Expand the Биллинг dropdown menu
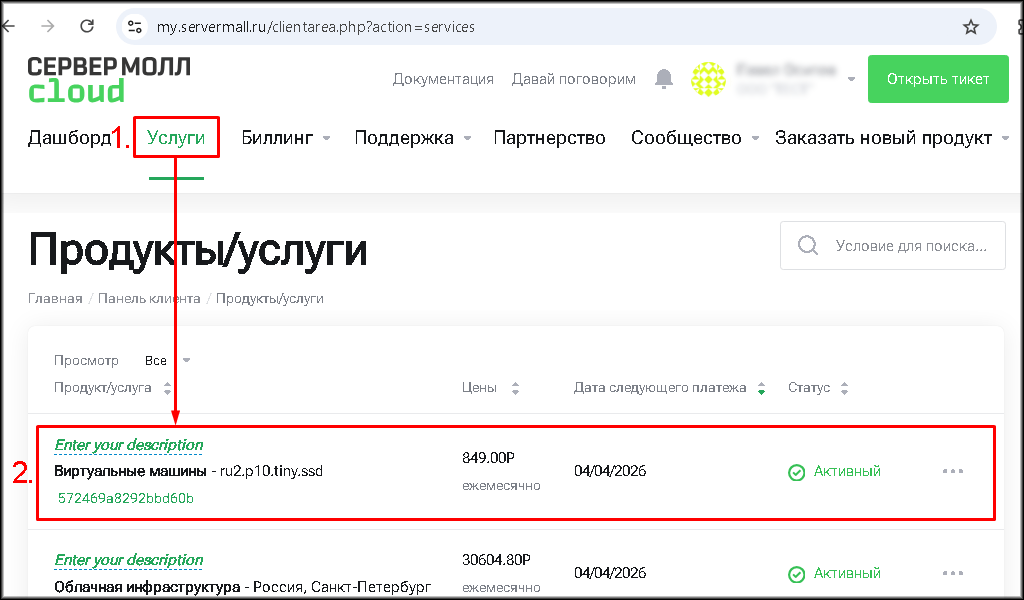Image resolution: width=1024 pixels, height=600 pixels. tap(286, 138)
